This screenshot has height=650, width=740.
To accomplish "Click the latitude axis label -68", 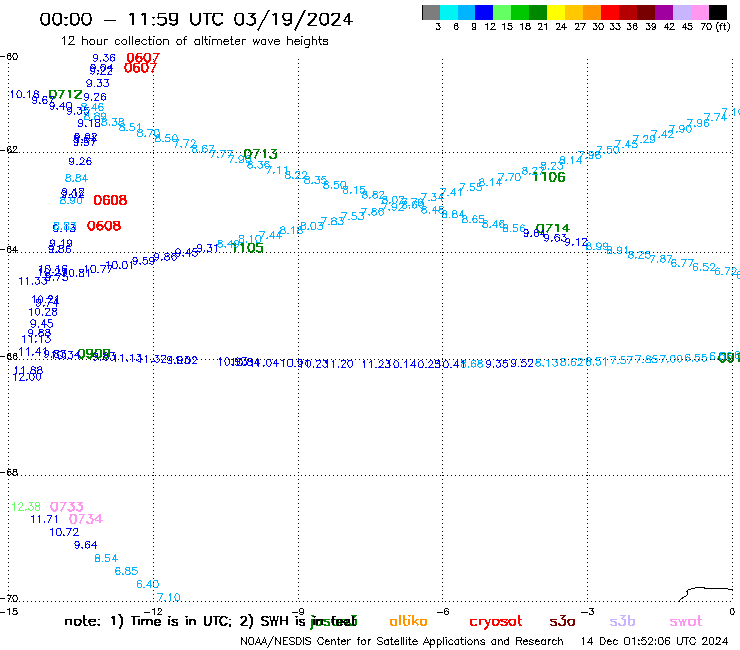I will 10,473.
